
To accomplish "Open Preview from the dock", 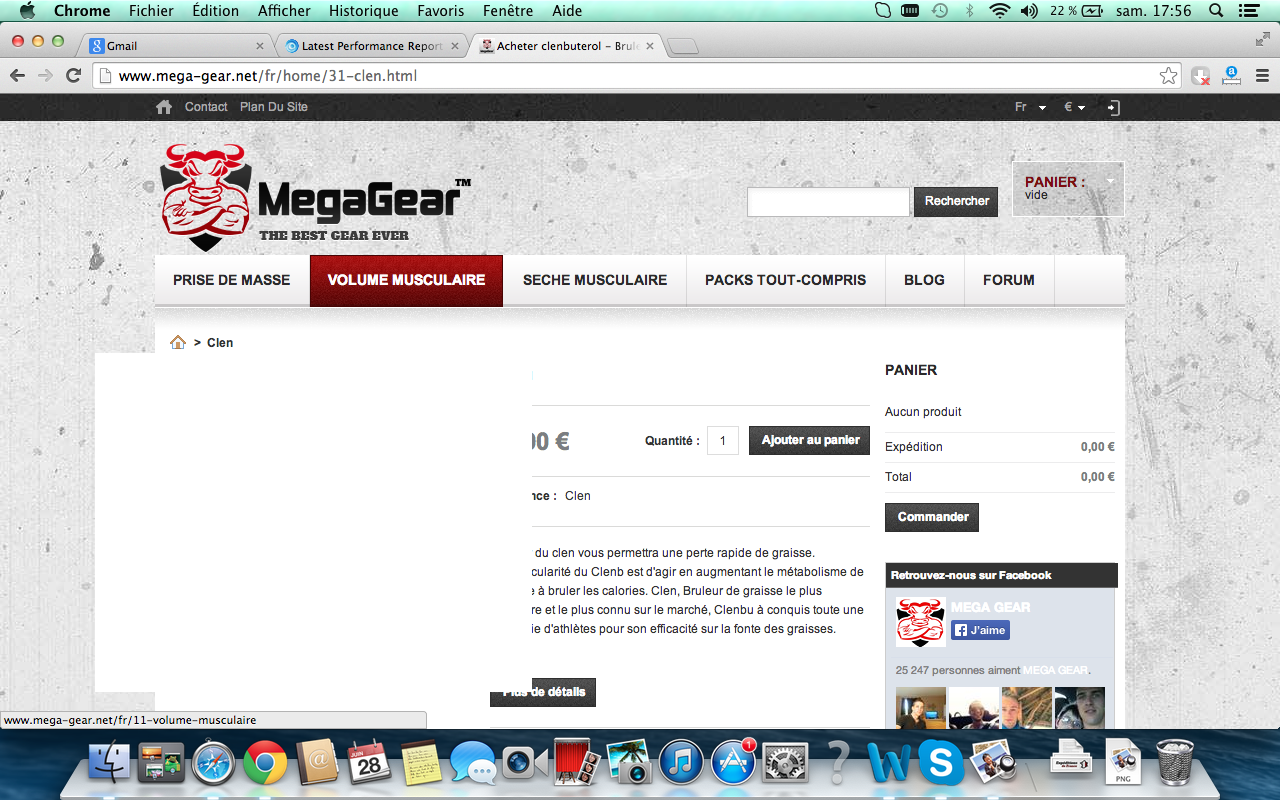I will (993, 763).
